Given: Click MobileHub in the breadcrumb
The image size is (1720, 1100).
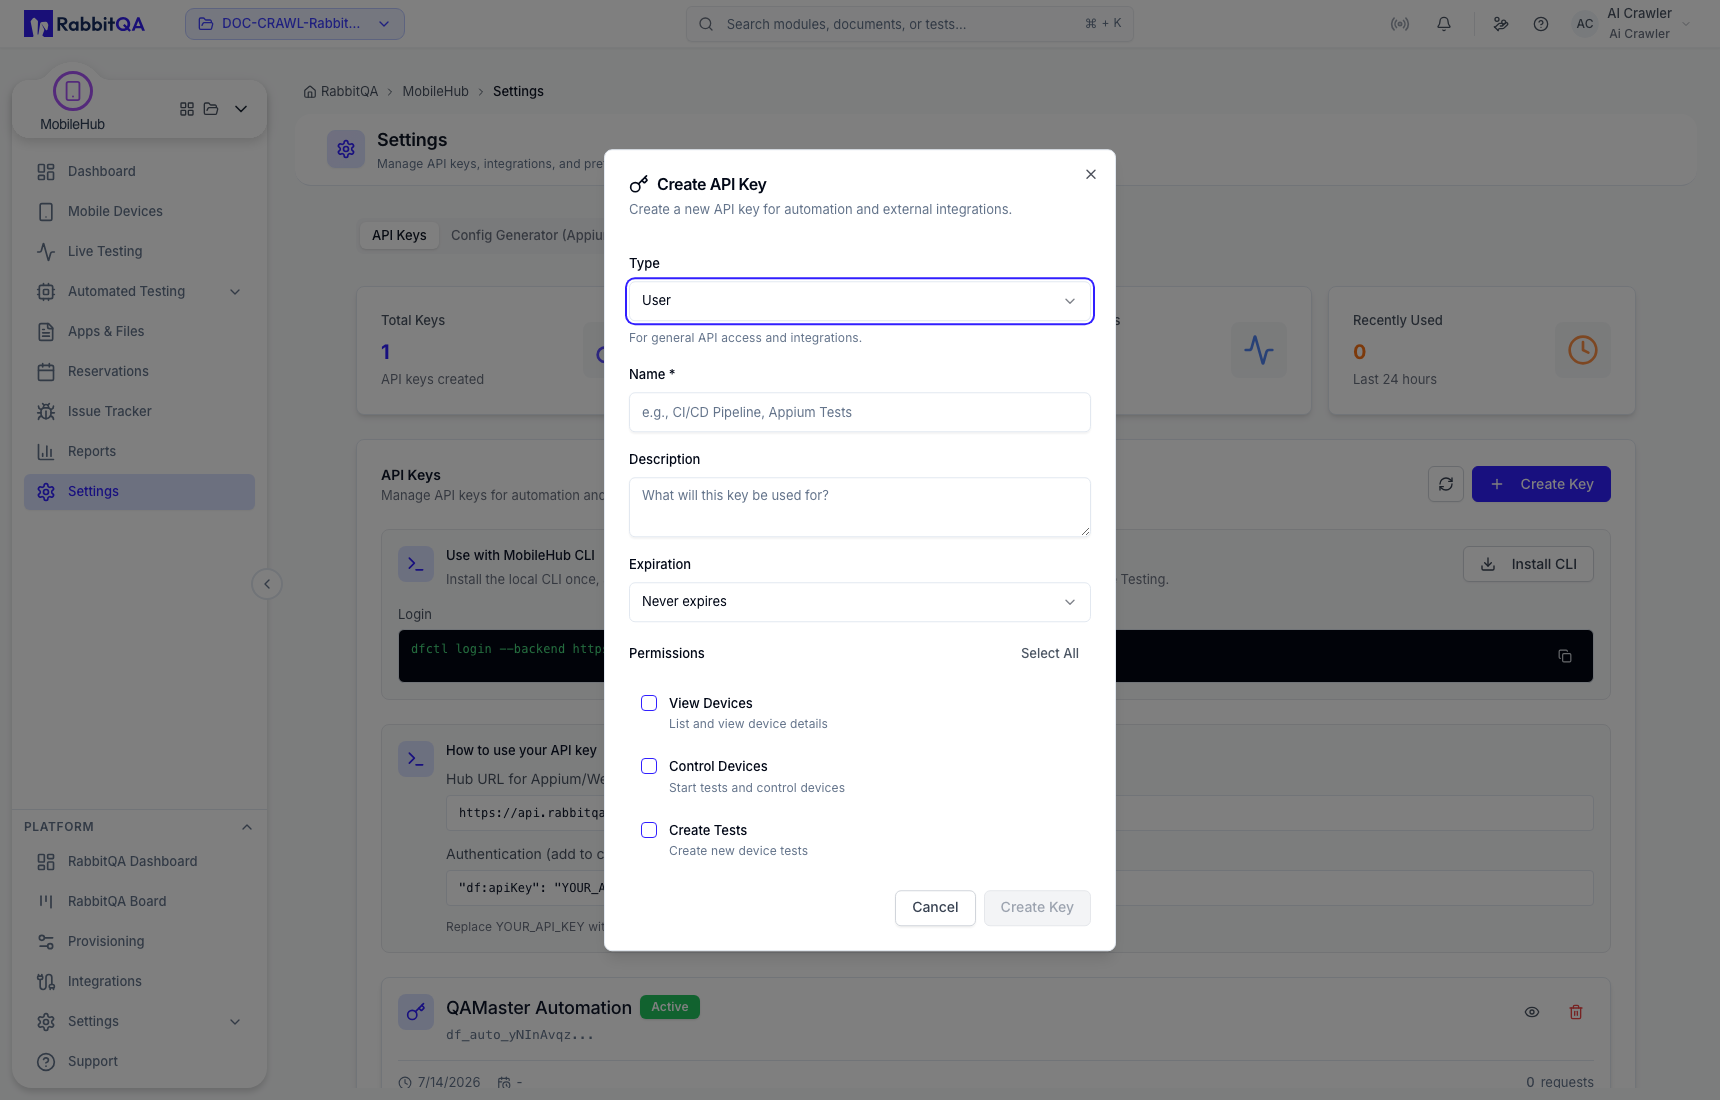Looking at the screenshot, I should tap(435, 91).
